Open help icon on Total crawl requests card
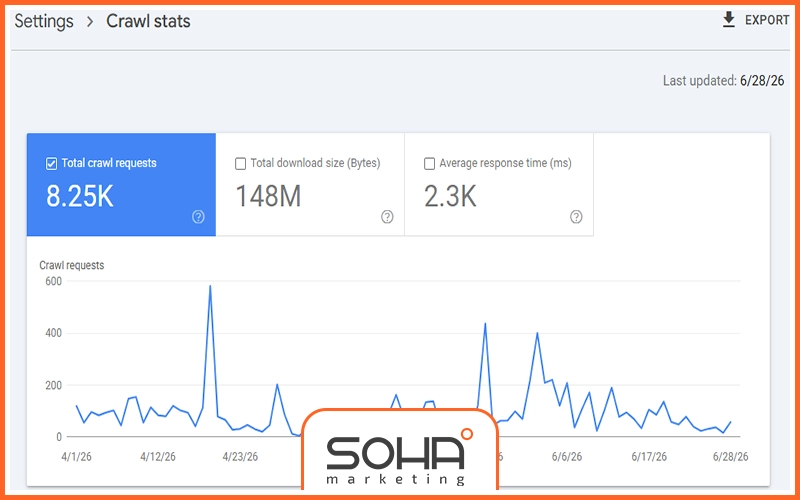Image resolution: width=800 pixels, height=500 pixels. pos(198,217)
